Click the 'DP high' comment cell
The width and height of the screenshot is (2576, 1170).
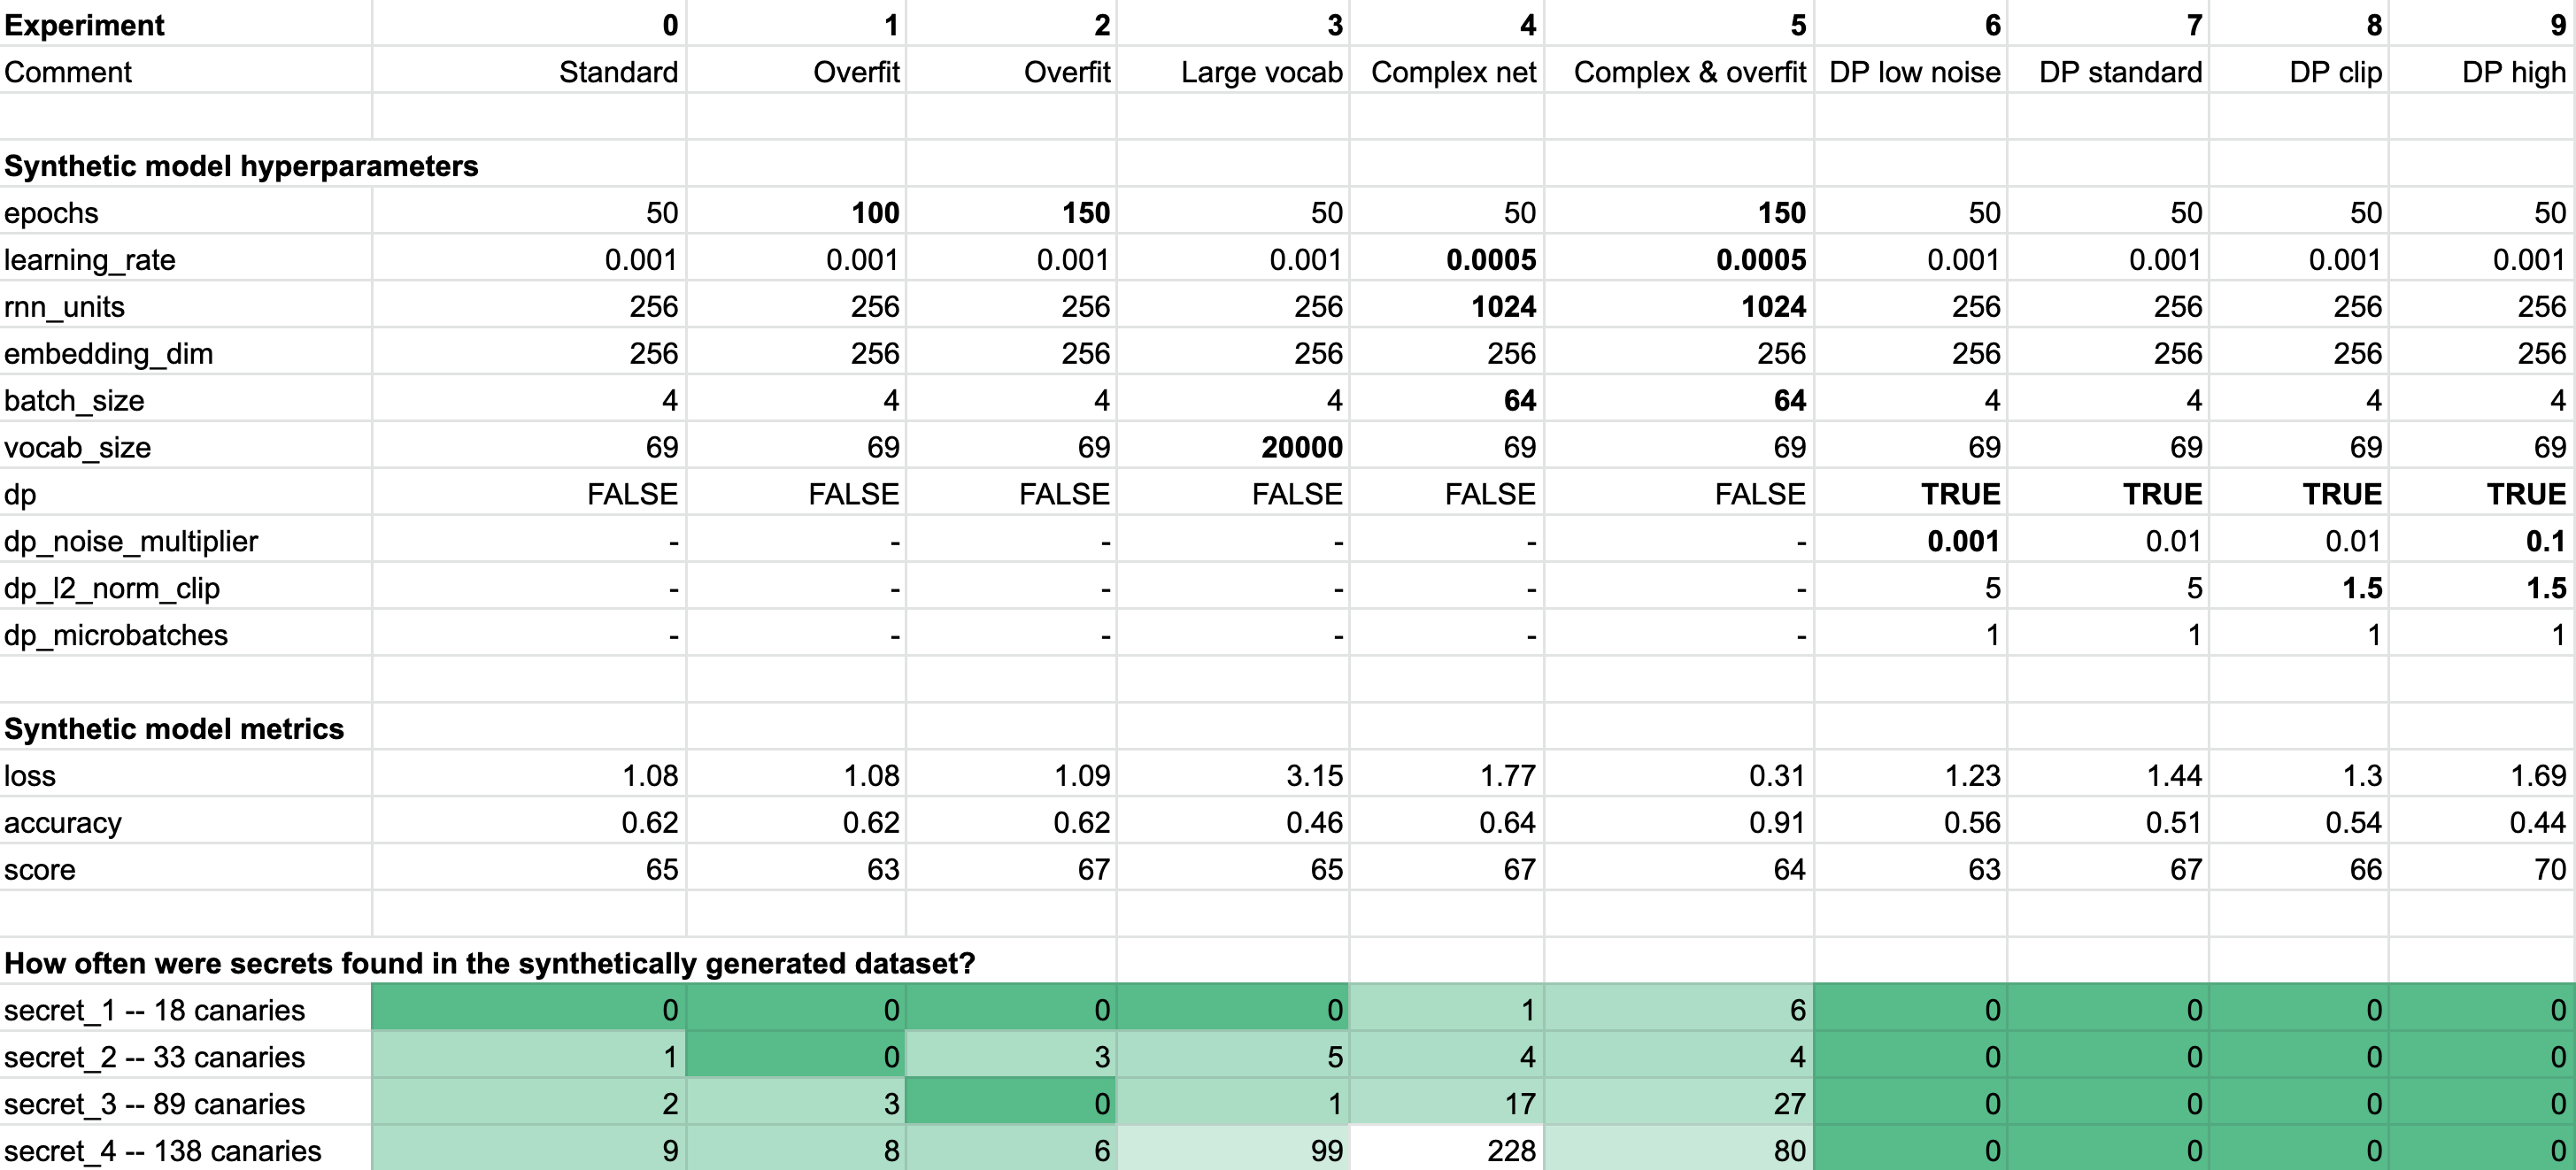click(x=2482, y=71)
